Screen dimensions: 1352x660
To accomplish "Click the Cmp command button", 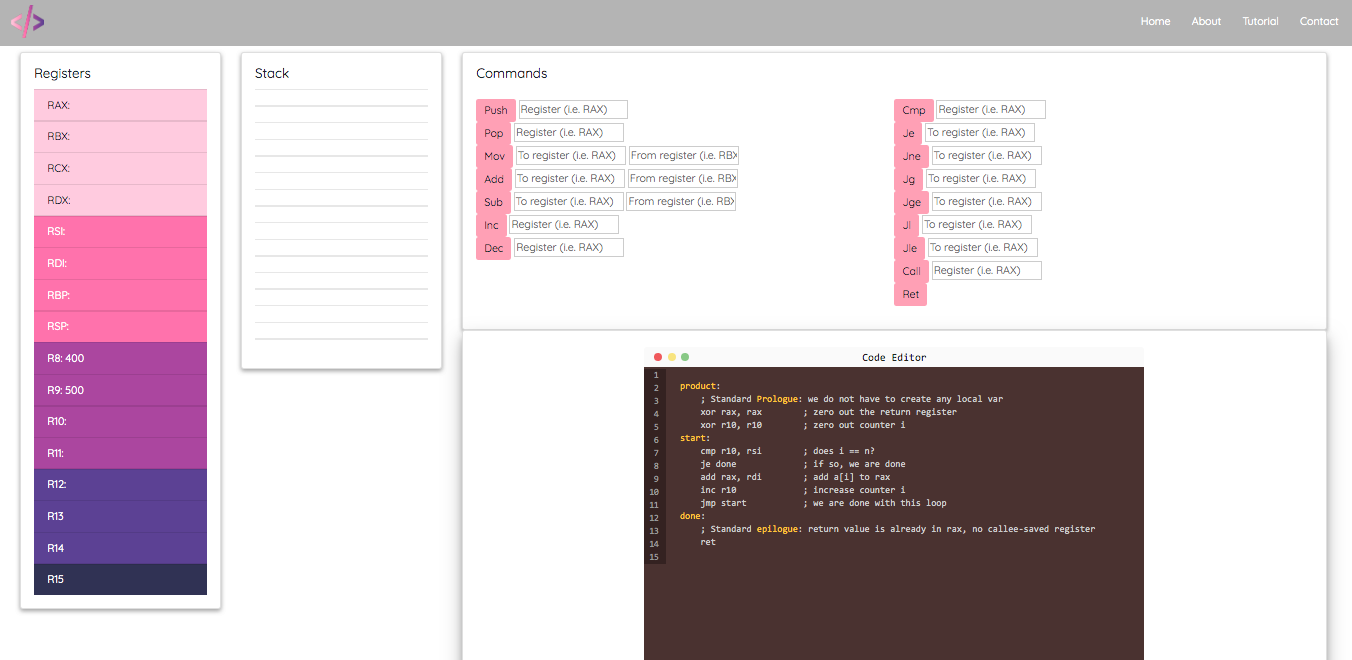I will click(x=914, y=110).
